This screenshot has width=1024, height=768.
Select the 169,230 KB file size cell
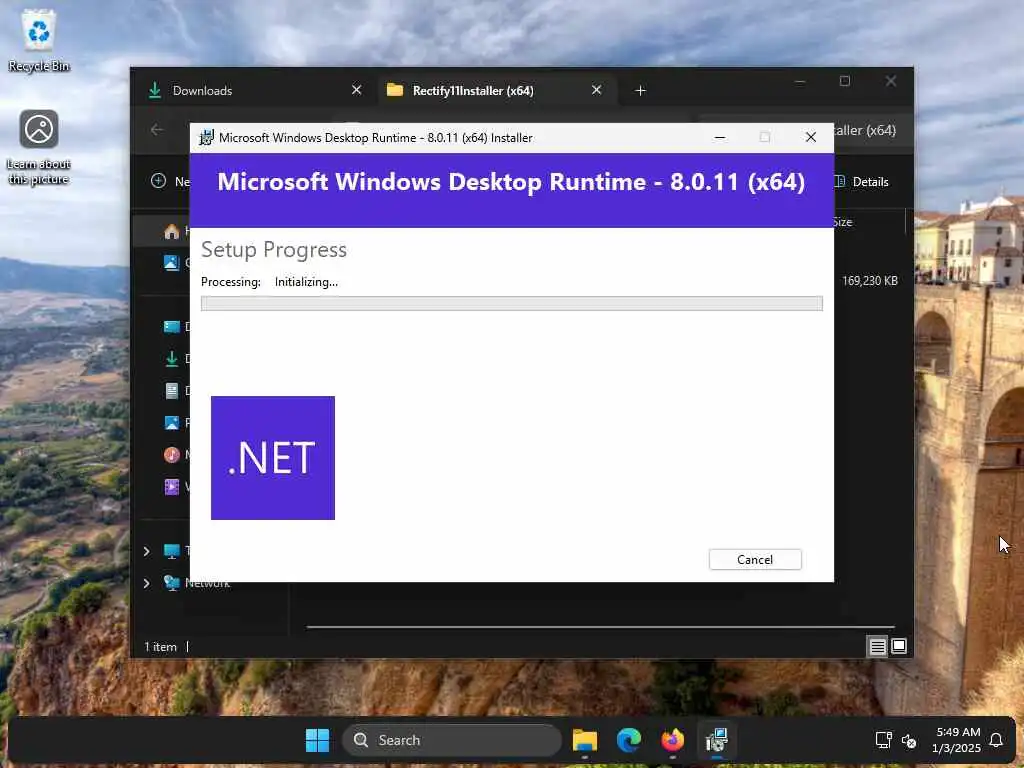869,281
